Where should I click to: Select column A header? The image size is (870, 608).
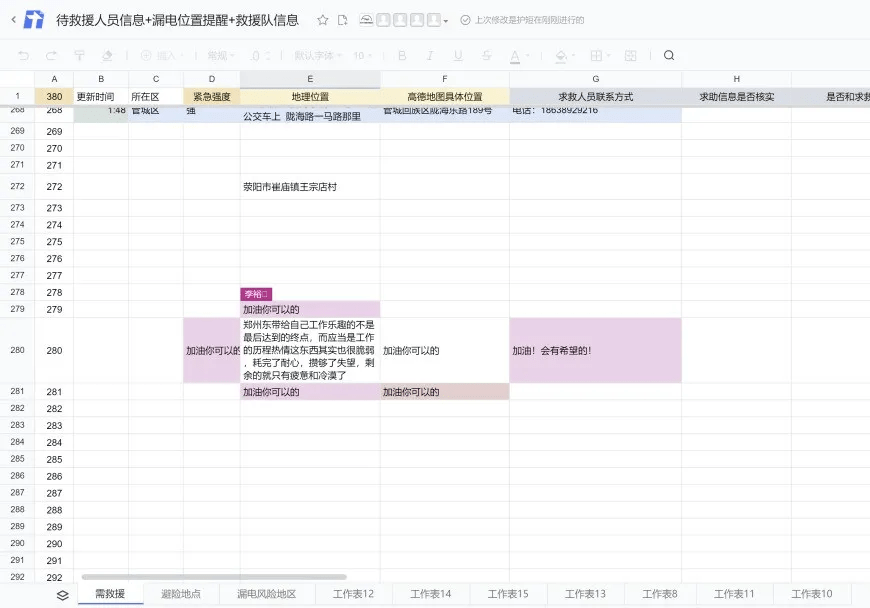tap(54, 79)
